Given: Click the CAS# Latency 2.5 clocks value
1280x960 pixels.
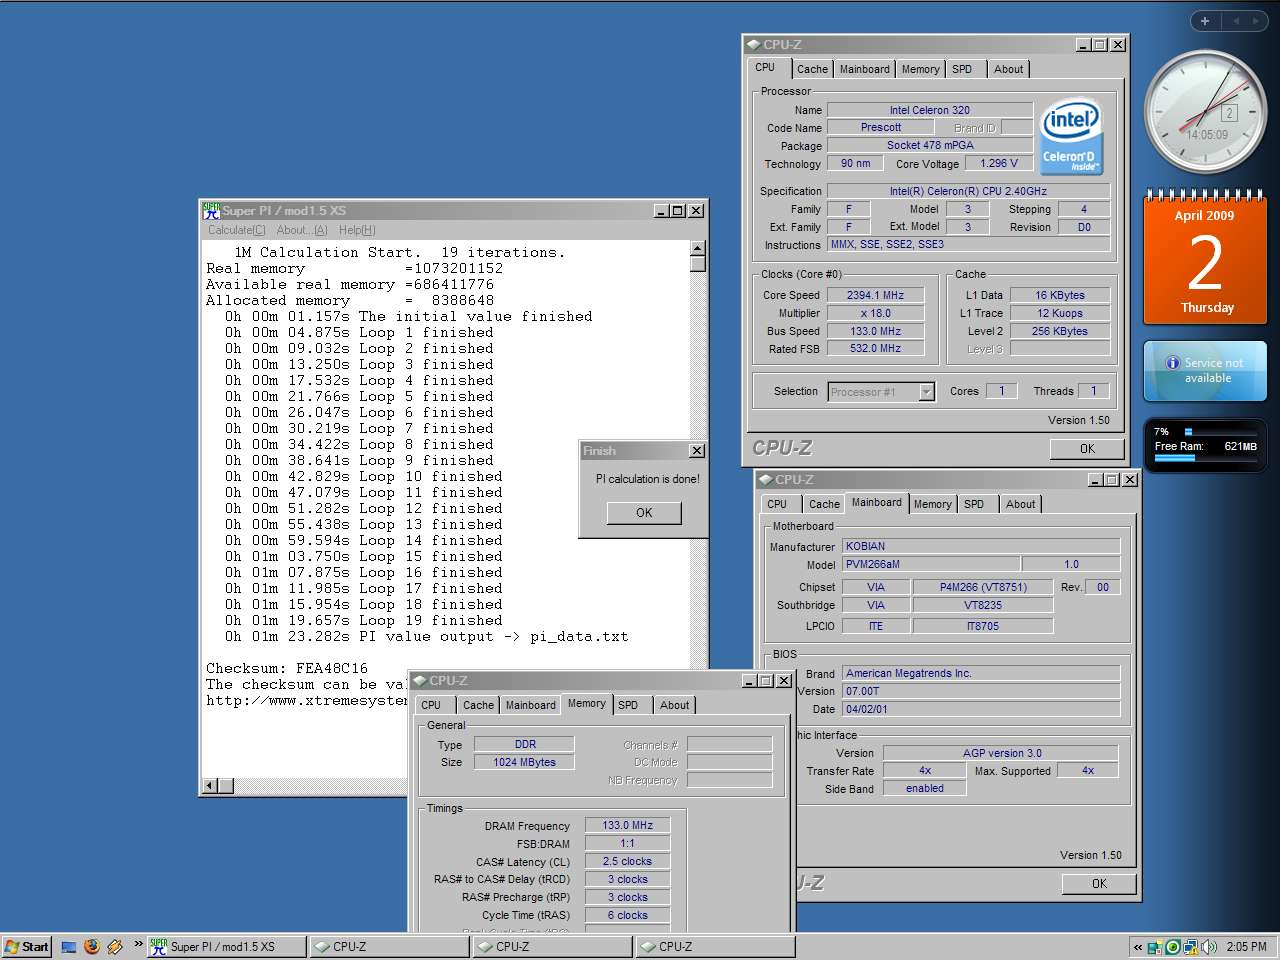Looking at the screenshot, I should tap(627, 861).
